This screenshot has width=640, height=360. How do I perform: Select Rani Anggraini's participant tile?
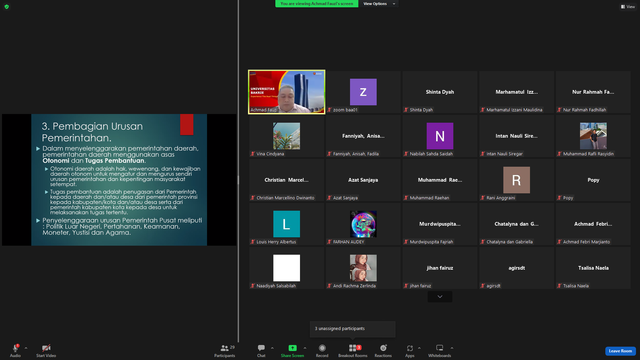pyautogui.click(x=516, y=180)
